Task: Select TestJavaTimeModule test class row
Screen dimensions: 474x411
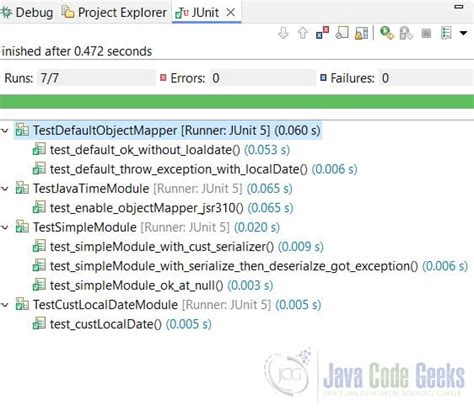Action: [x=154, y=188]
